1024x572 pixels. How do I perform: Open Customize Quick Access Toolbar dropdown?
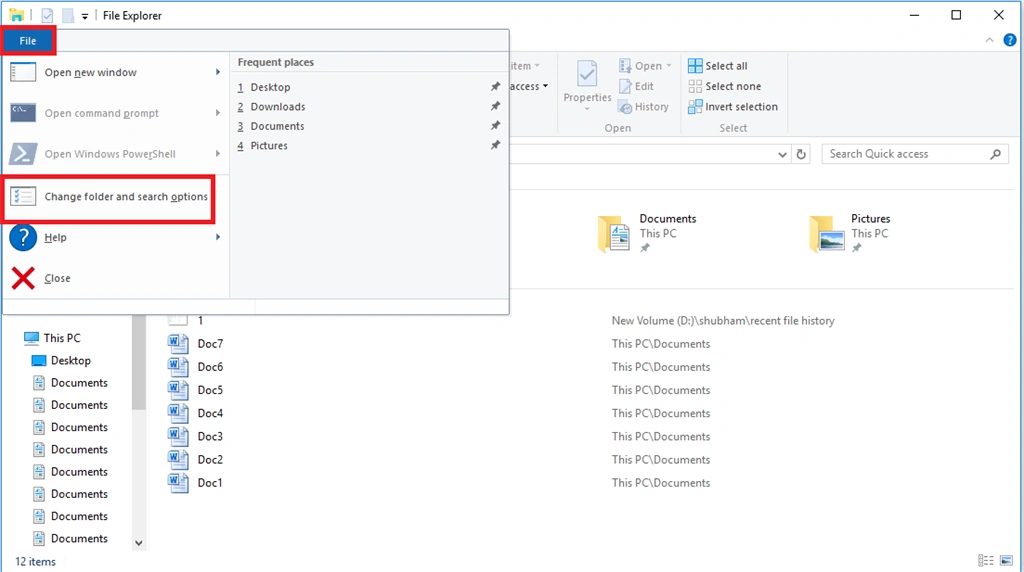click(x=85, y=16)
